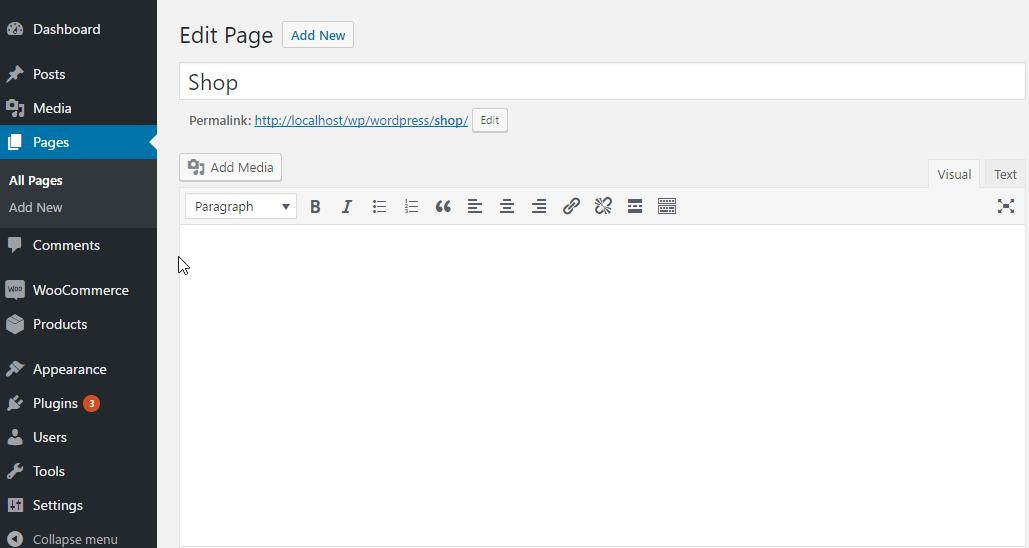
Task: Click the Products box icon
Action: point(15,324)
